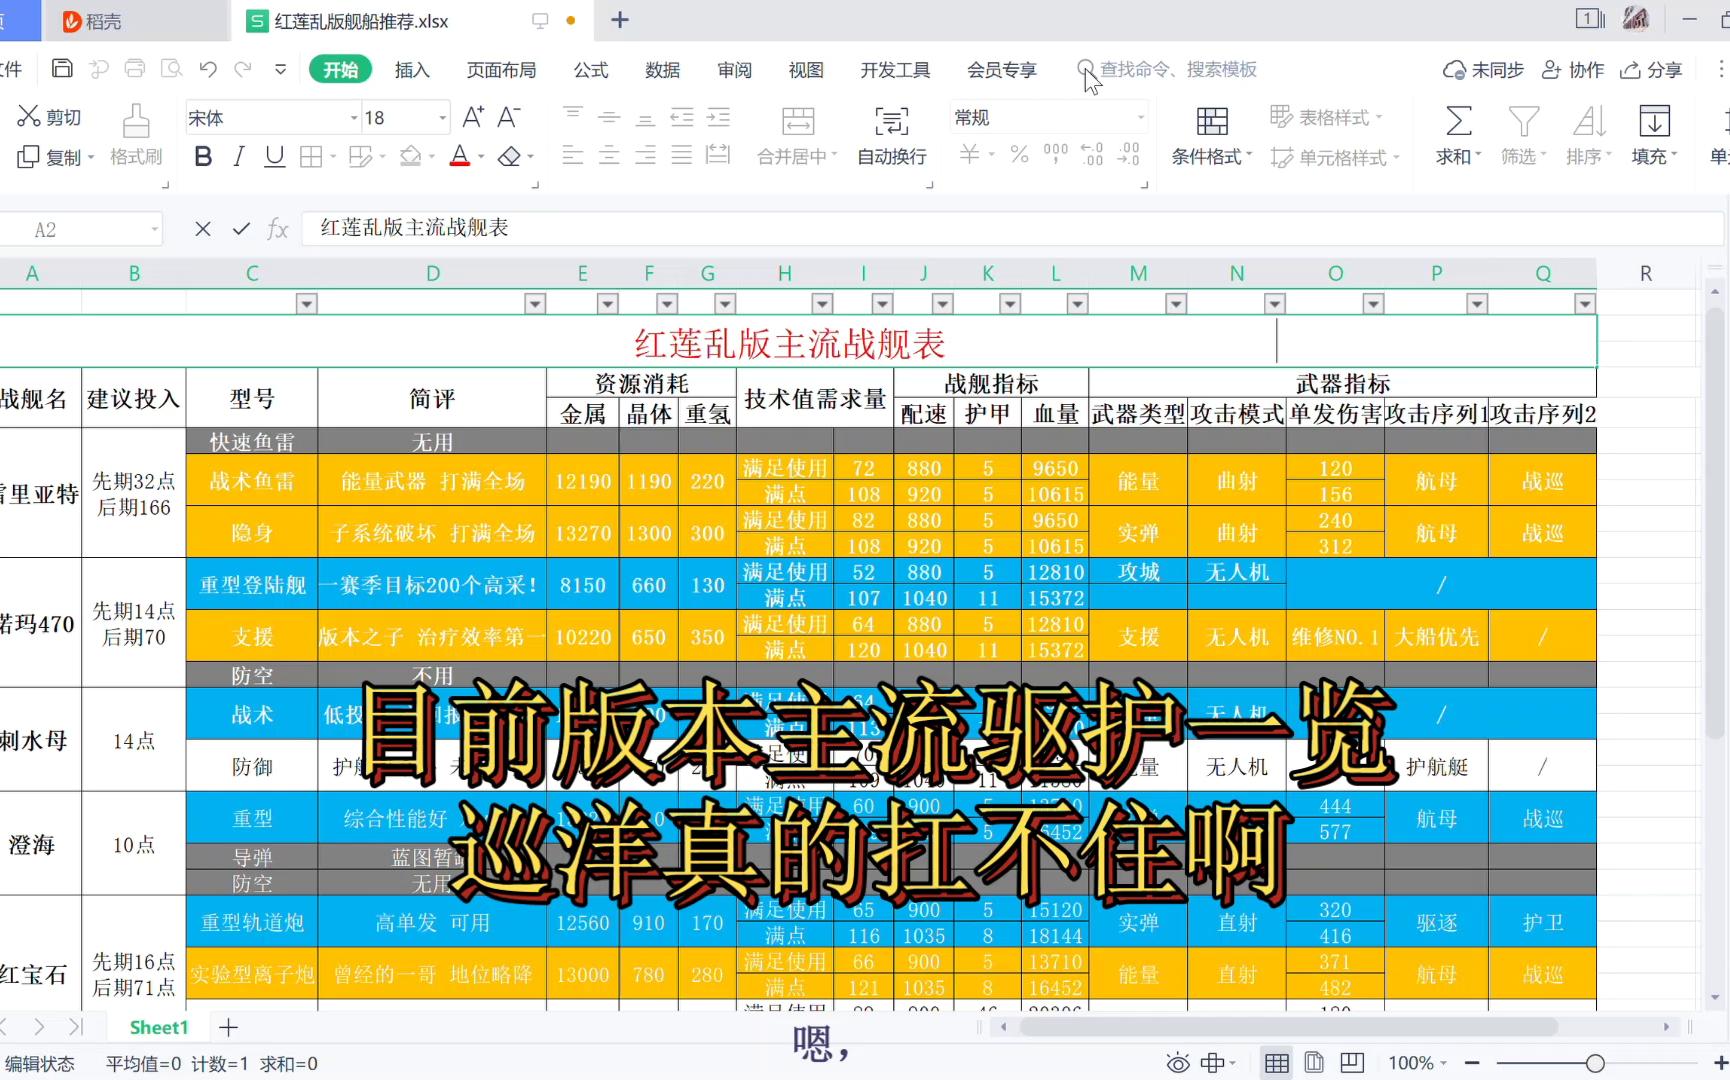Click the decrease font size icon
This screenshot has width=1730, height=1080.
pos(509,117)
